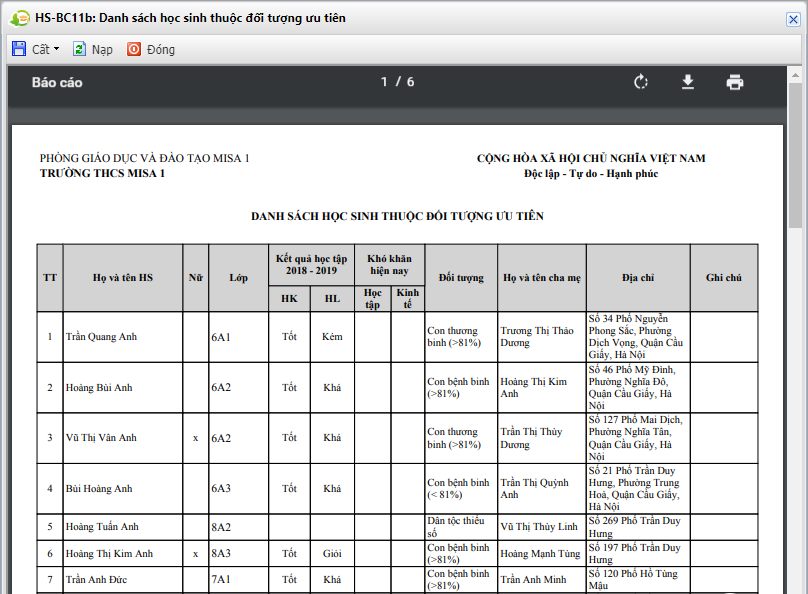
Task: Click the Cất save floppy icon
Action: click(19, 49)
